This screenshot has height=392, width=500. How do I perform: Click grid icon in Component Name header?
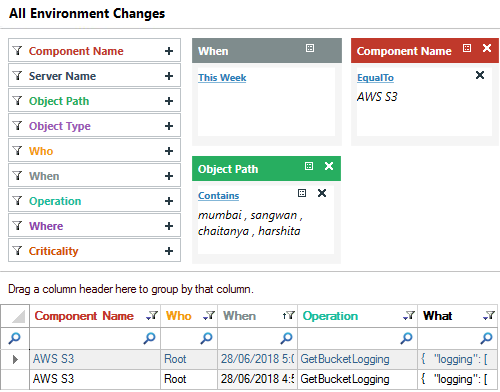pyautogui.click(x=467, y=48)
